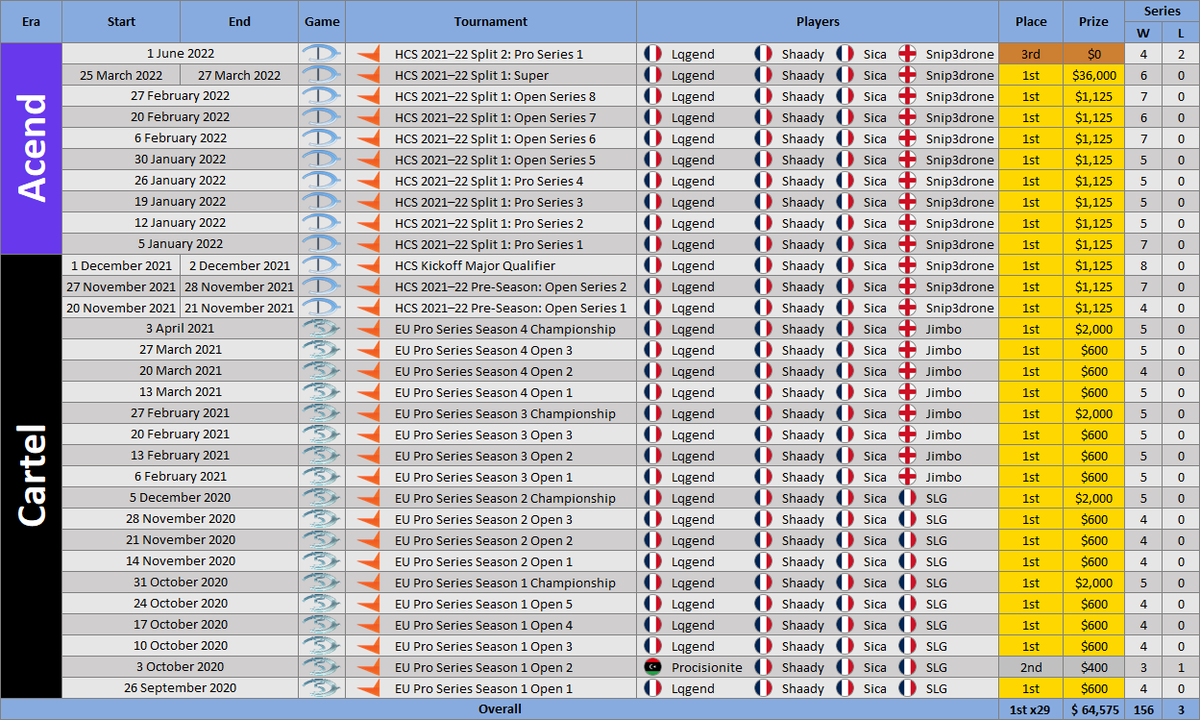Viewport: 1200px width, 720px height.
Task: Click the '28 November 2021' end date
Action: [x=239, y=287]
